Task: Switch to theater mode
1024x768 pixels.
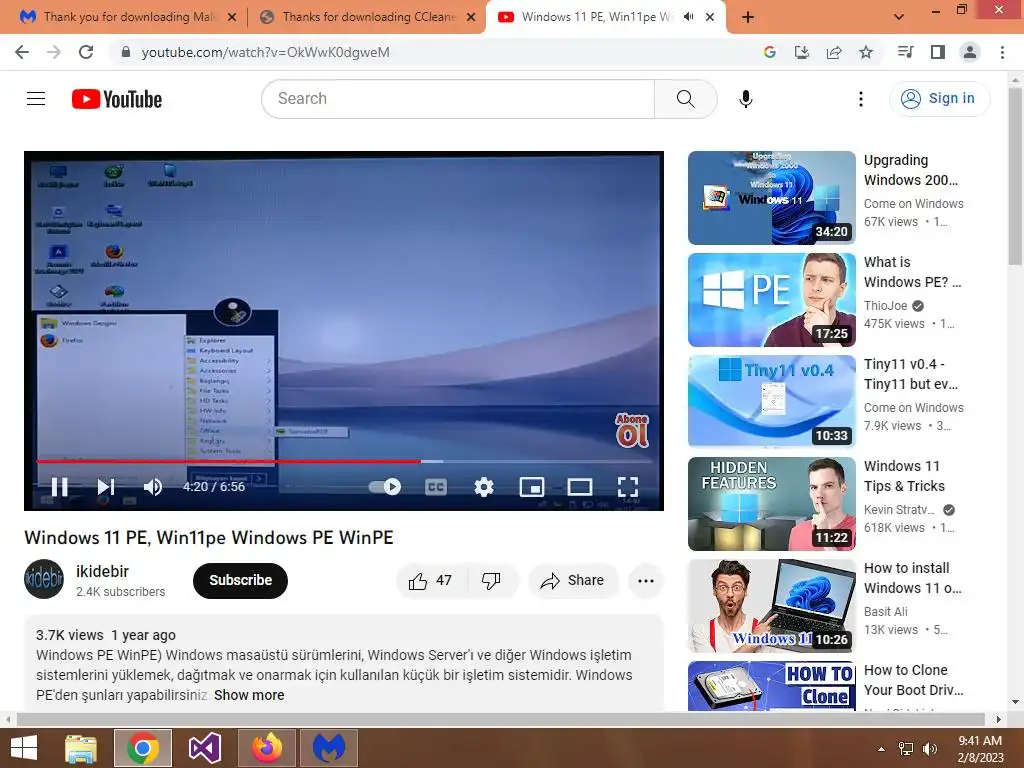Action: click(x=580, y=487)
